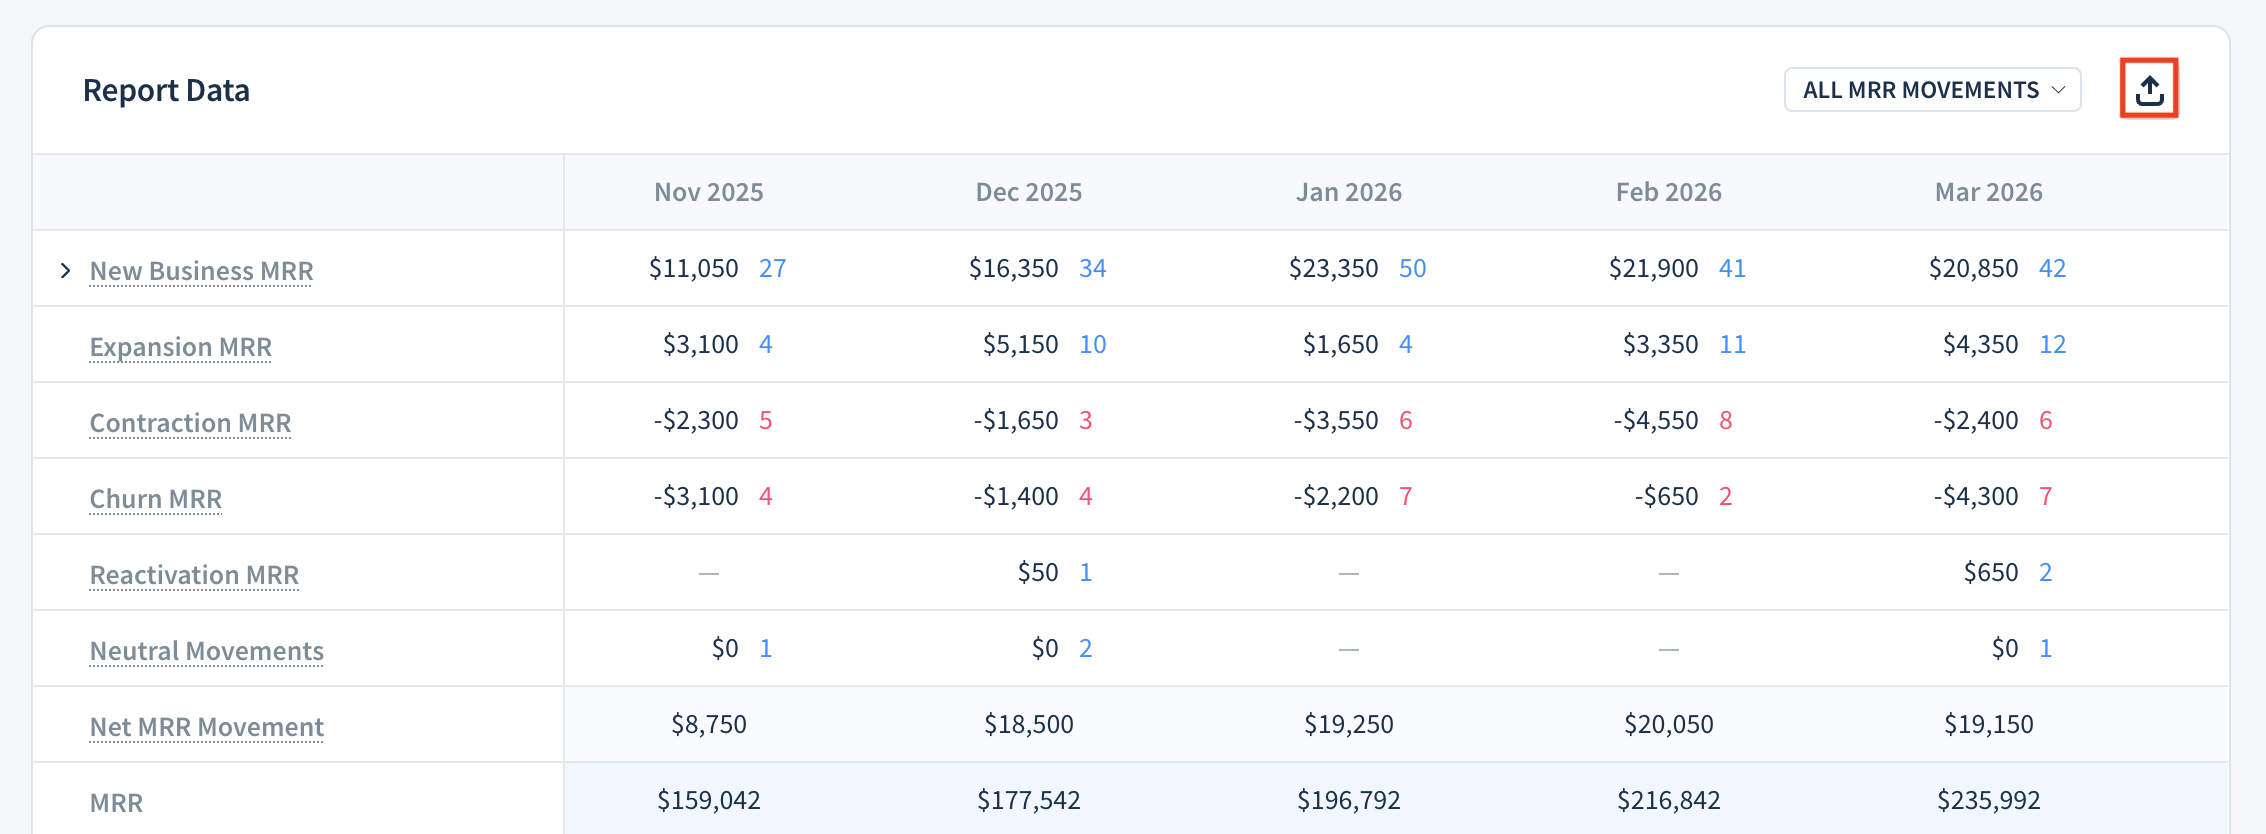Click the $159,042 MRR value
The width and height of the screenshot is (2266, 834).
pyautogui.click(x=709, y=800)
